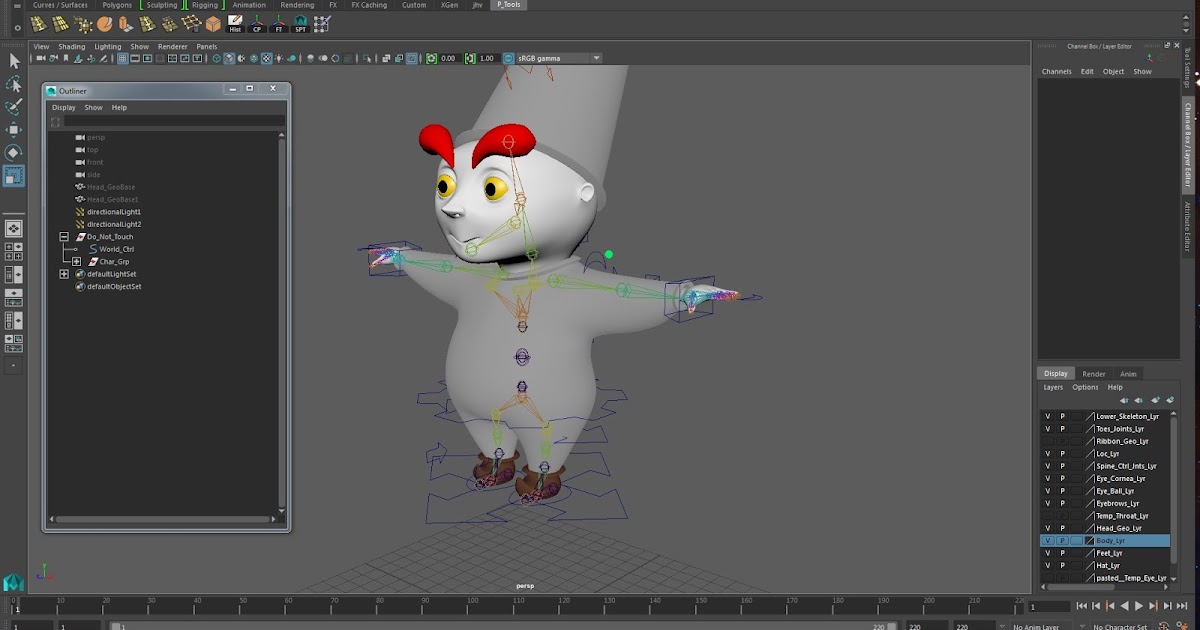Image resolution: width=1200 pixels, height=630 pixels.
Task: Click the orange cube icon on the shelf
Action: (212, 23)
